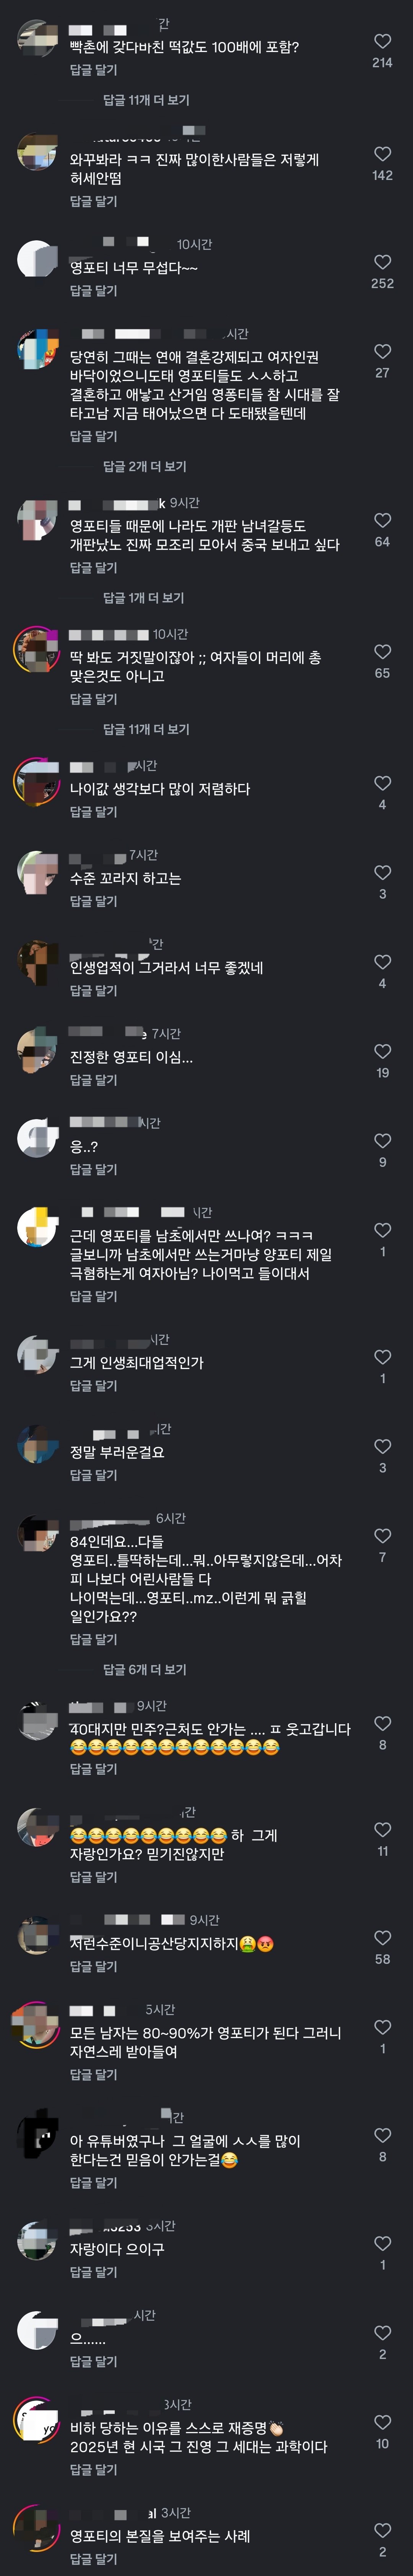Heart the '저런수준이니공산당지지하지' comment
This screenshot has height=2576, width=413.
382,1938
